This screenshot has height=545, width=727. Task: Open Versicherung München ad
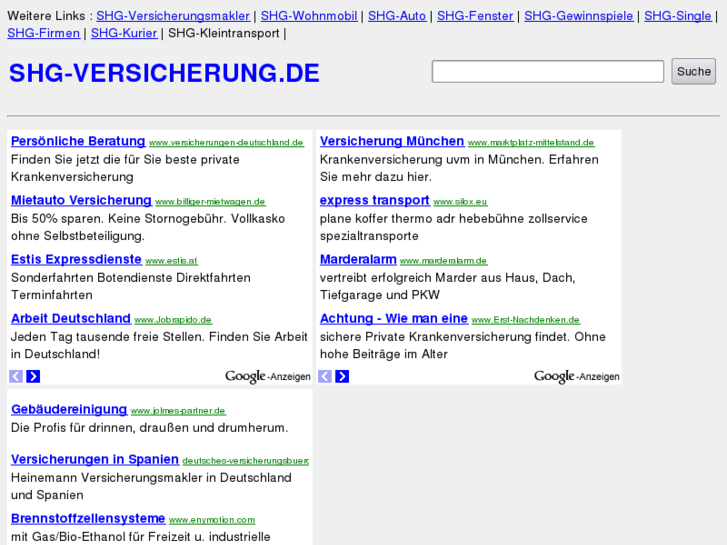point(392,141)
